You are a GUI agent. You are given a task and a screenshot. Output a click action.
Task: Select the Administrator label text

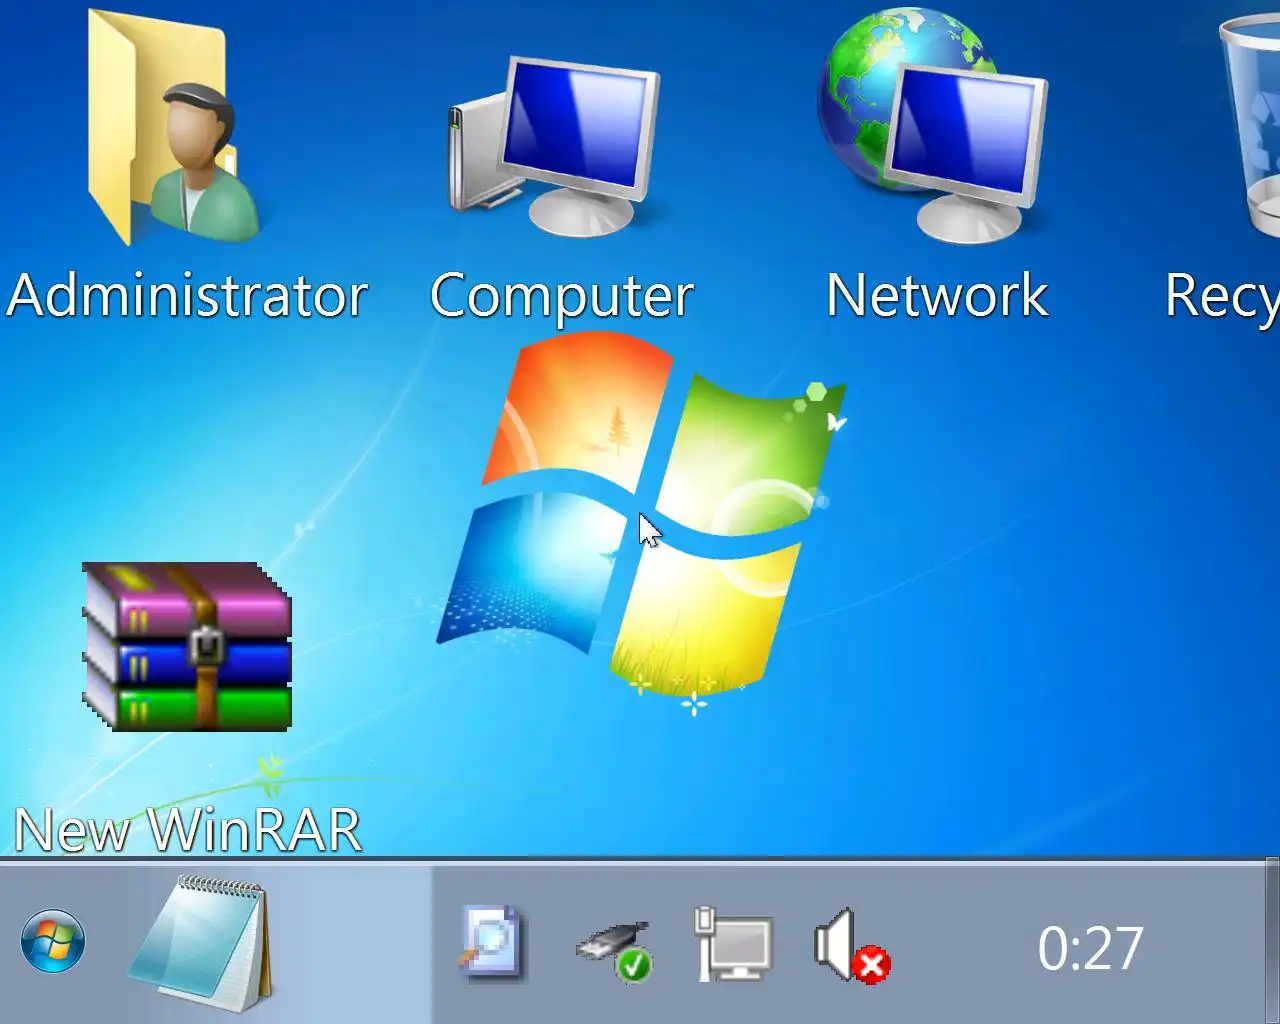[187, 296]
